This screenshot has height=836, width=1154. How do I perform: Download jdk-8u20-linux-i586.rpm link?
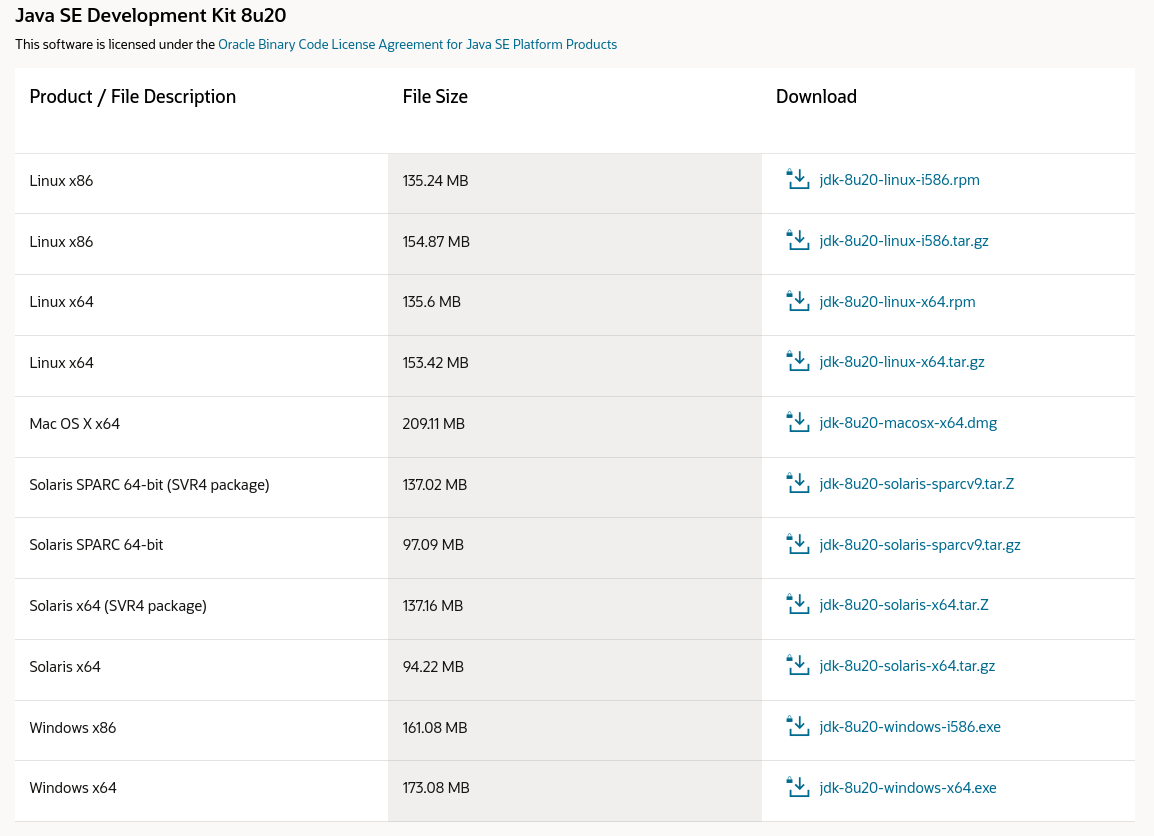tap(899, 180)
